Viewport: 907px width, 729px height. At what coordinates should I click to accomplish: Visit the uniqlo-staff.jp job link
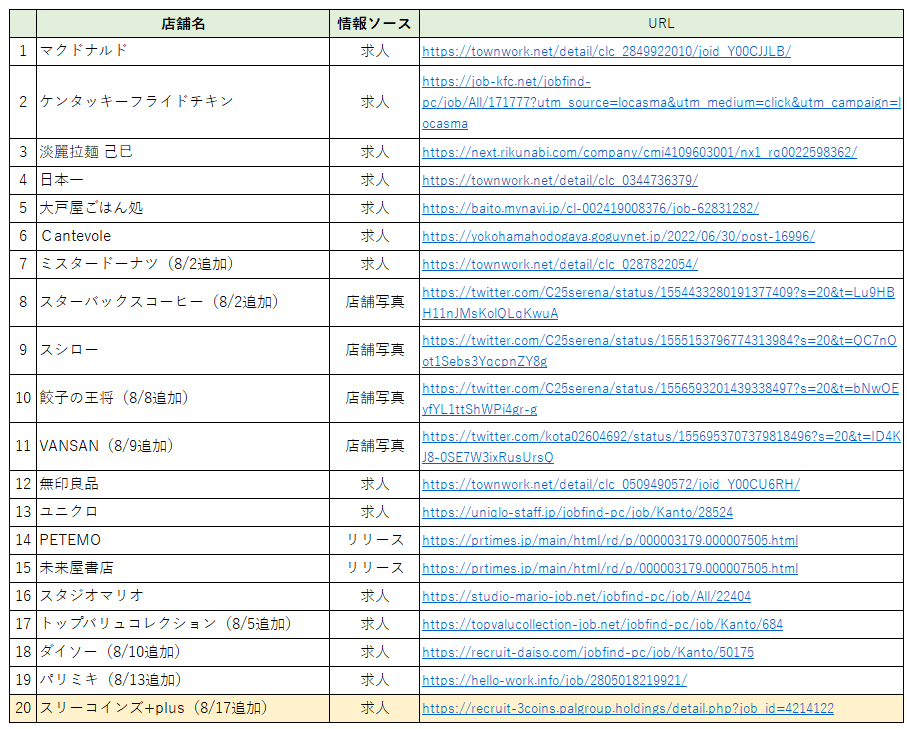[x=577, y=513]
